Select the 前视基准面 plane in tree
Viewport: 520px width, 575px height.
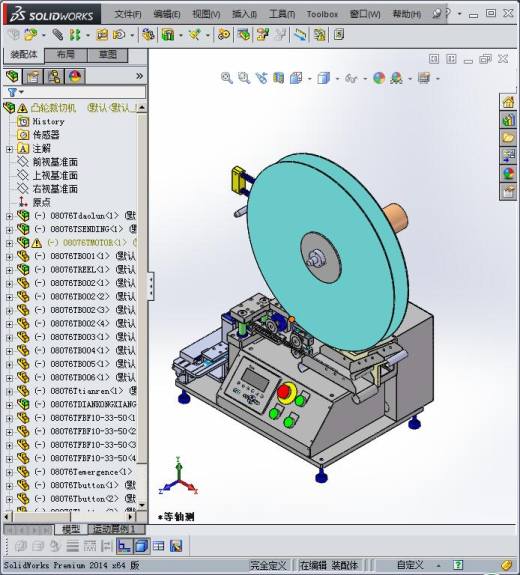(55, 162)
